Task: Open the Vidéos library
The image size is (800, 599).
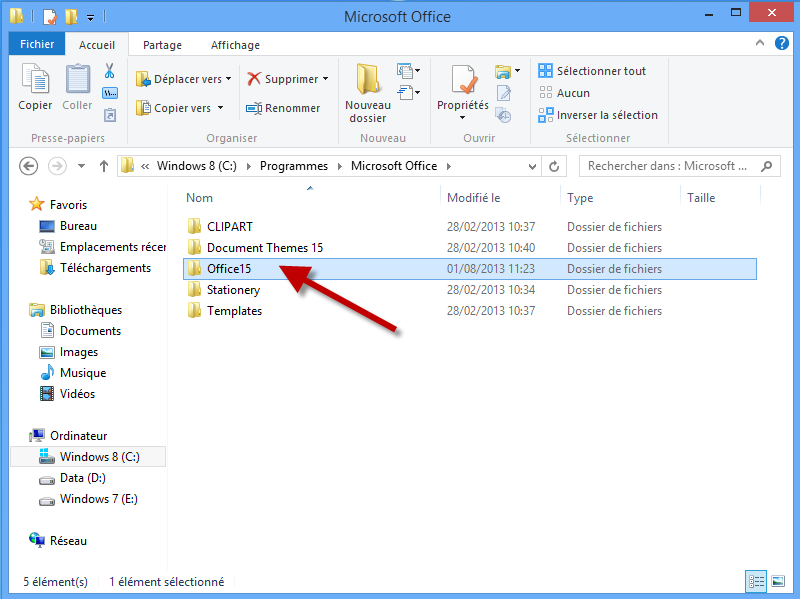Action: click(77, 394)
